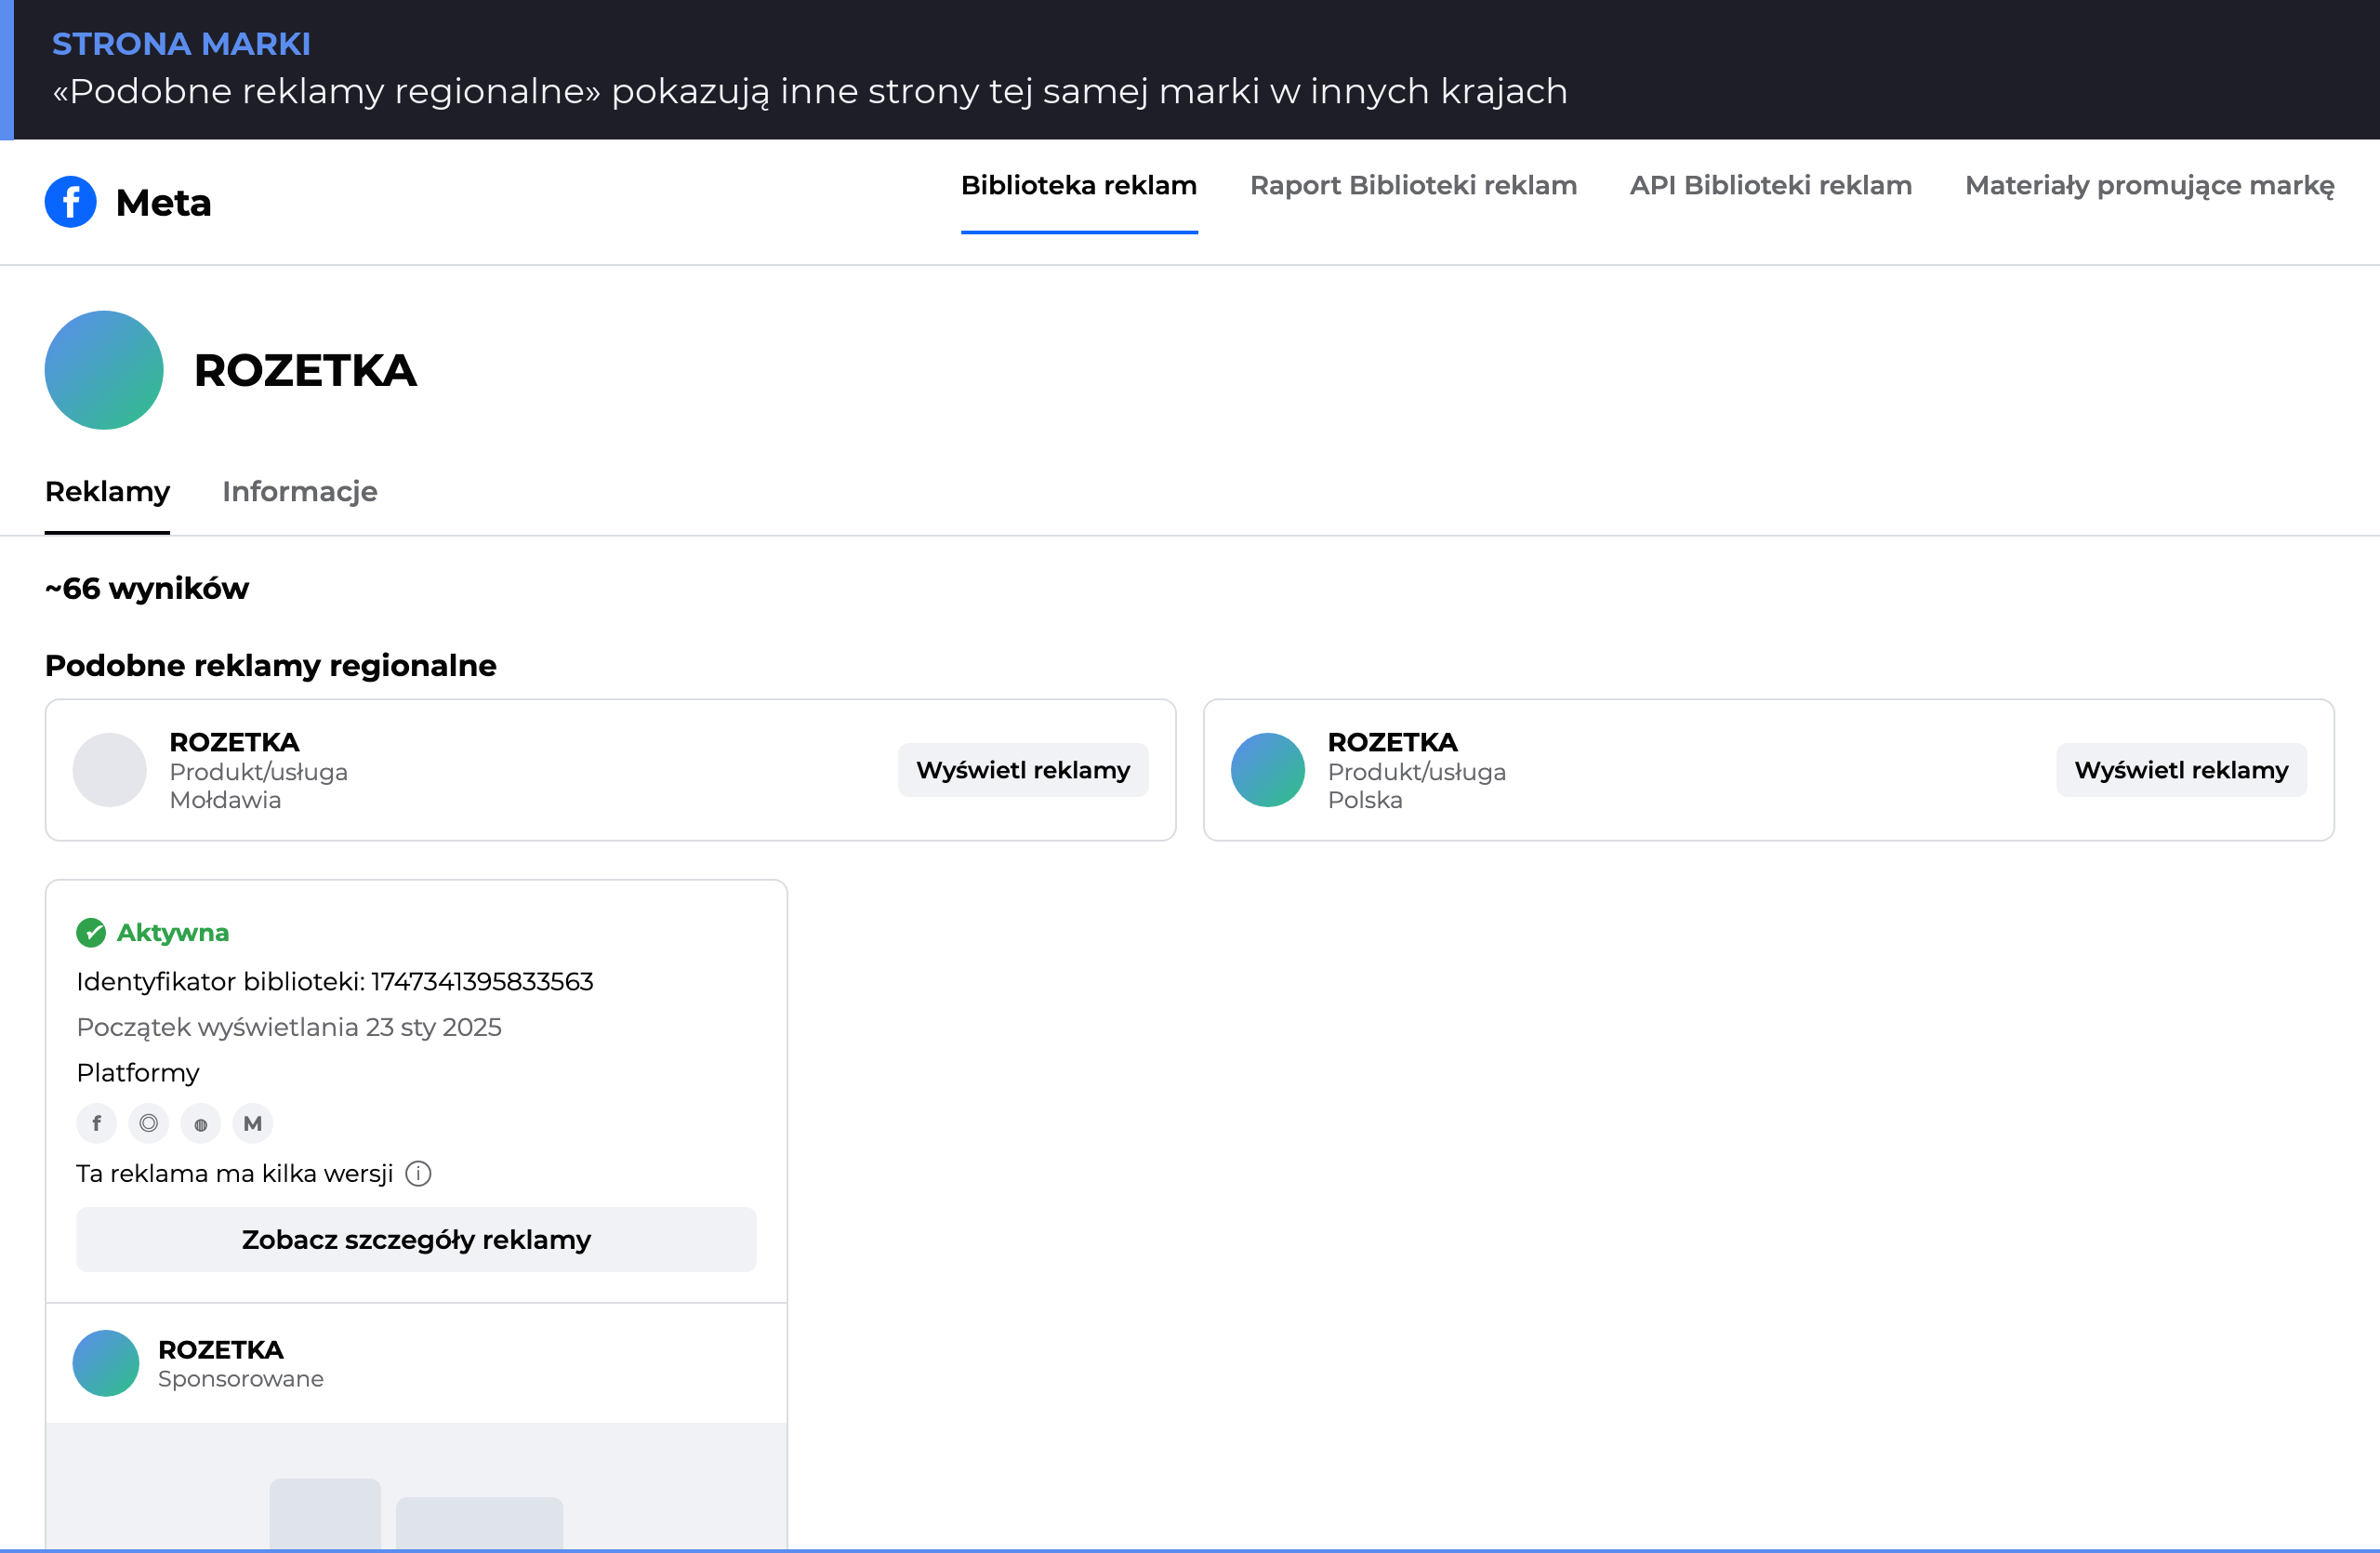Click the gradient avatar of ROZETKA Polska
The width and height of the screenshot is (2380, 1553).
pos(1268,770)
